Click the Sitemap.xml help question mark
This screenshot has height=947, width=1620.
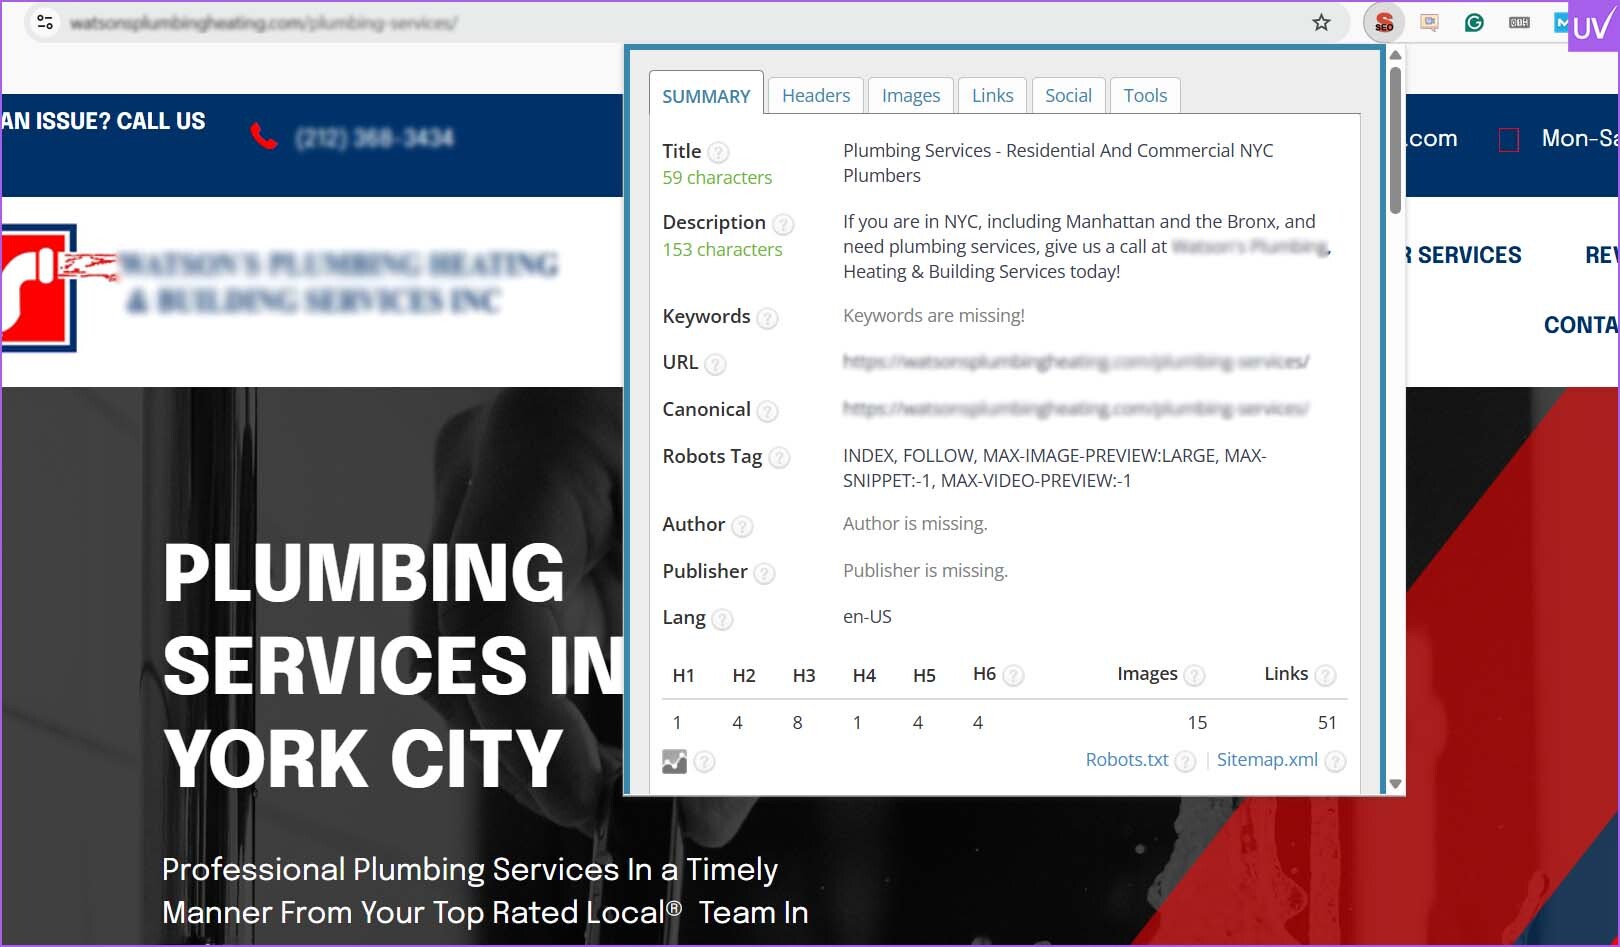pyautogui.click(x=1335, y=762)
